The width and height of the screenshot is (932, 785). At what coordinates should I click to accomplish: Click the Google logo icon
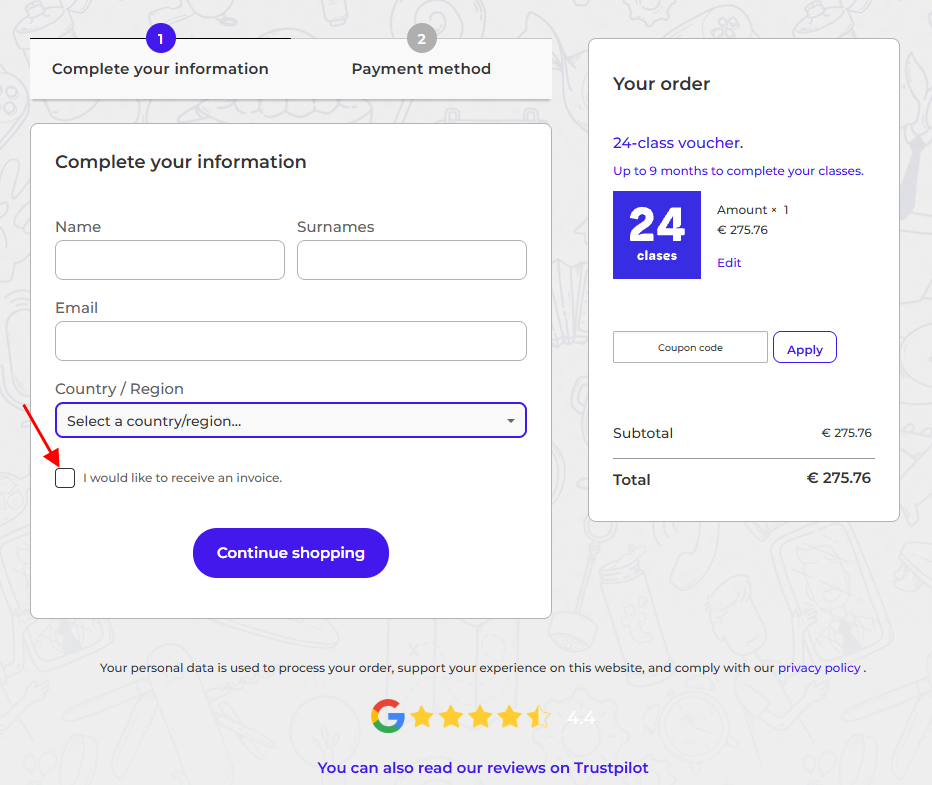[387, 716]
